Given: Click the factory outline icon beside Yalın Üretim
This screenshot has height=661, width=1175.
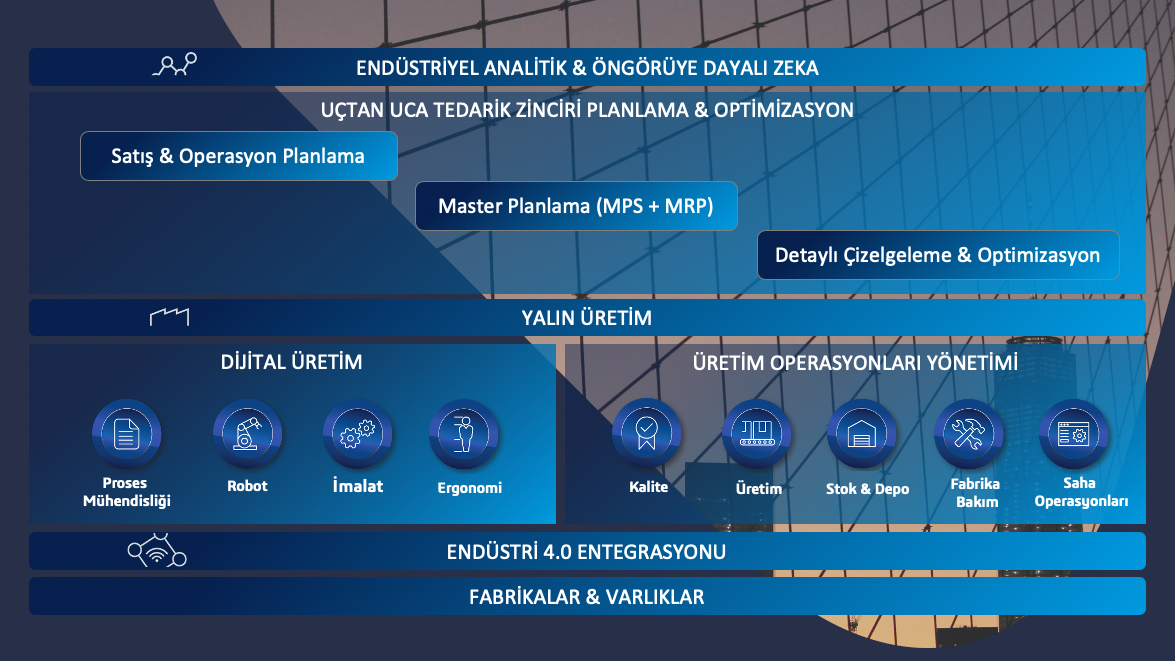Looking at the screenshot, I should [169, 317].
